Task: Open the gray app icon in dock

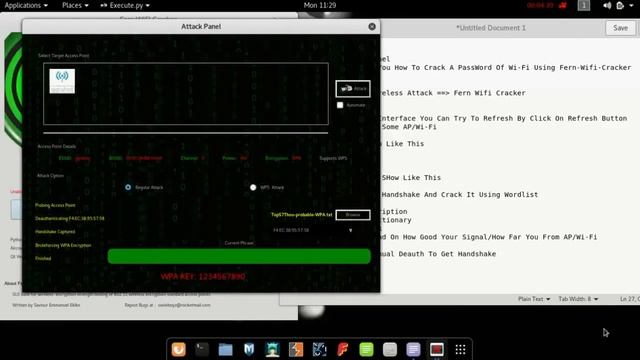Action: 390,349
